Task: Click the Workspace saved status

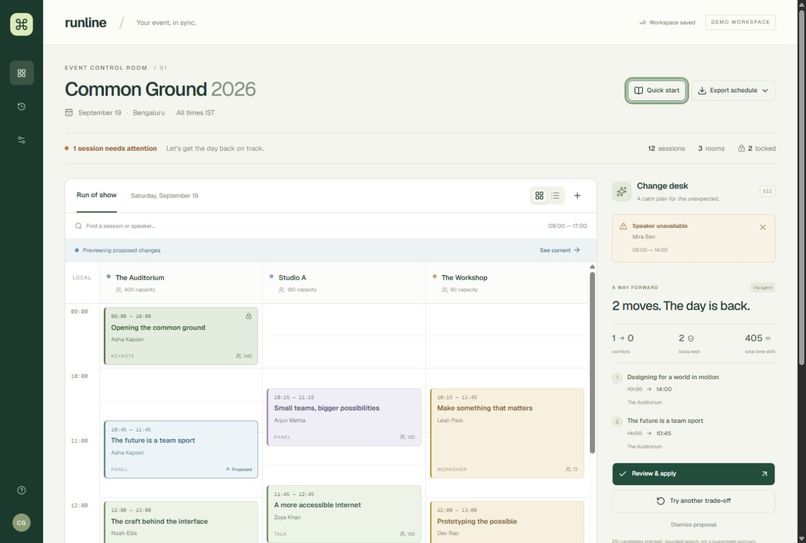Action: (x=667, y=23)
